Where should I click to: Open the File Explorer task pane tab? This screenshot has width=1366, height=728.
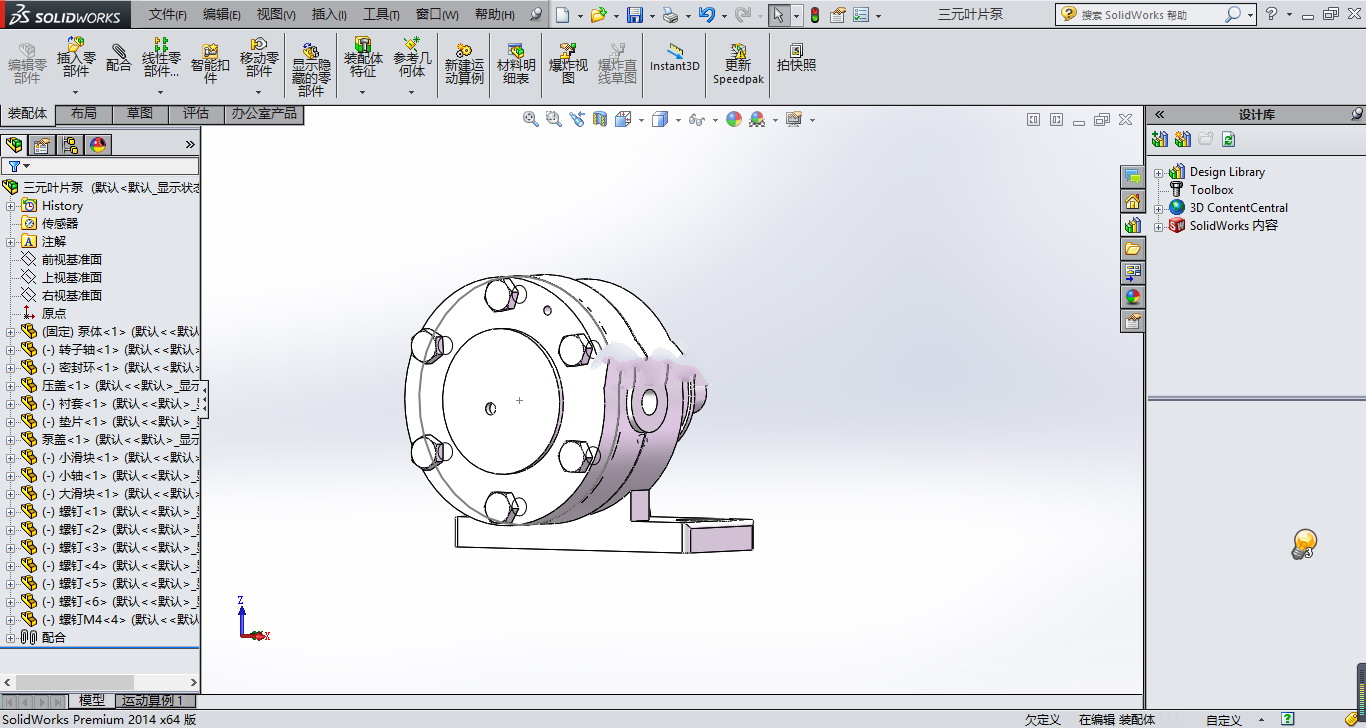(x=1132, y=248)
